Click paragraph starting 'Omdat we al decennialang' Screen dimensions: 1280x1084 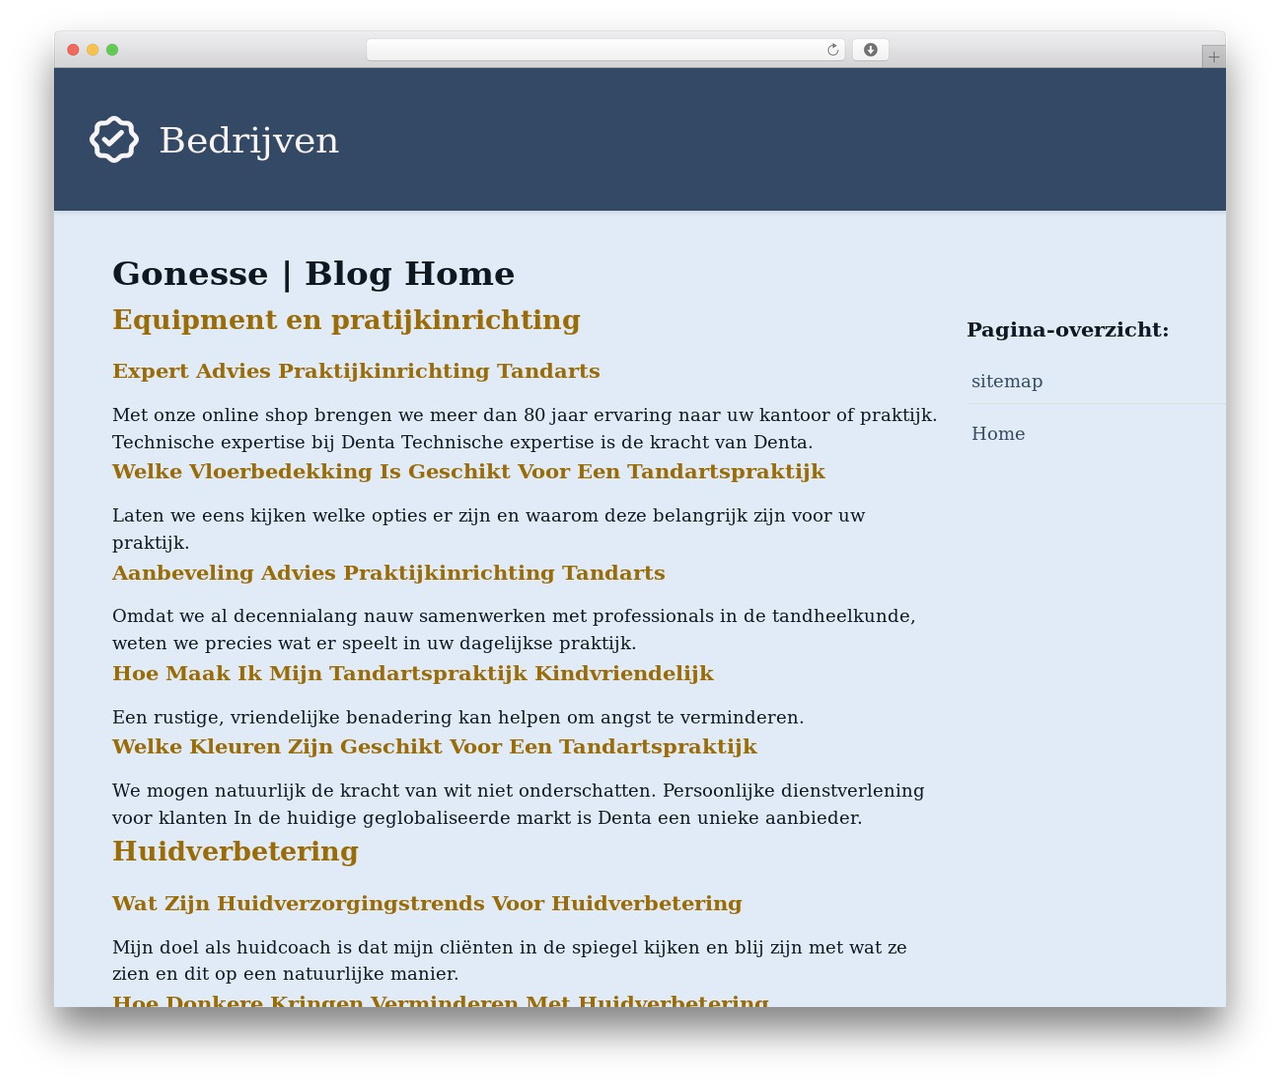point(514,629)
